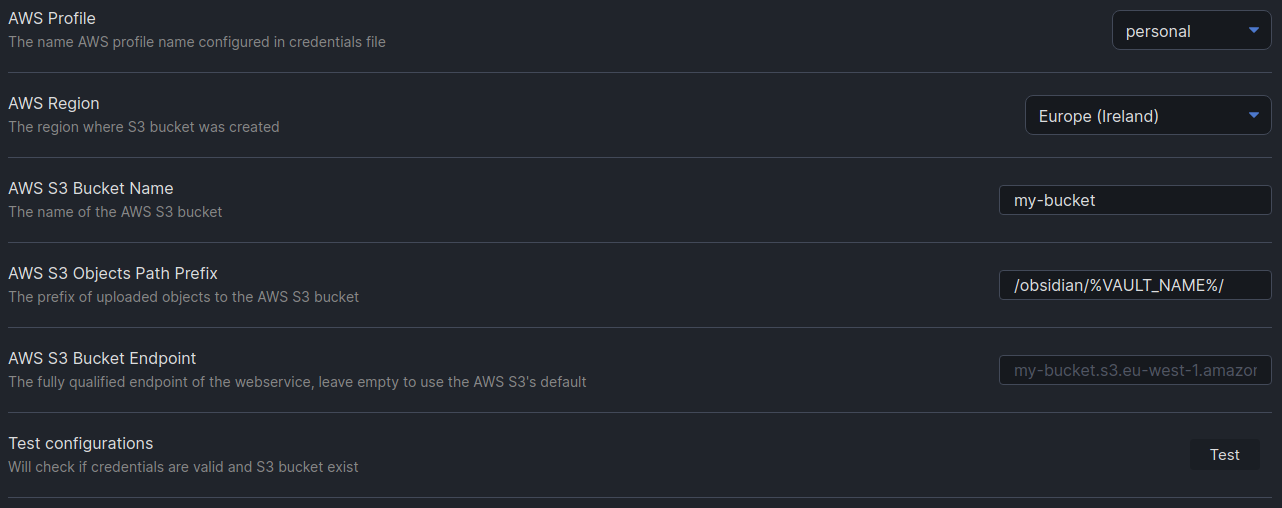
Task: Click the description about credentials file profile name
Action: (x=197, y=42)
